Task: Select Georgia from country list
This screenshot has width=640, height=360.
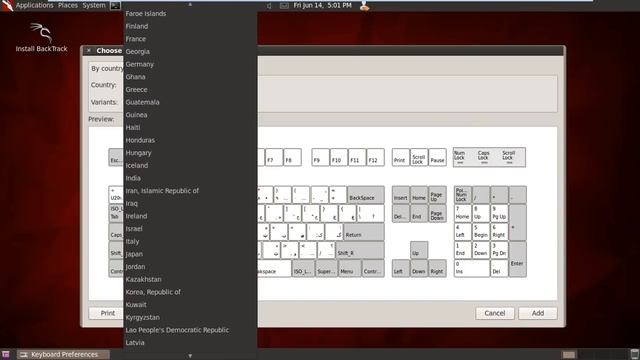Action: pyautogui.click(x=190, y=51)
